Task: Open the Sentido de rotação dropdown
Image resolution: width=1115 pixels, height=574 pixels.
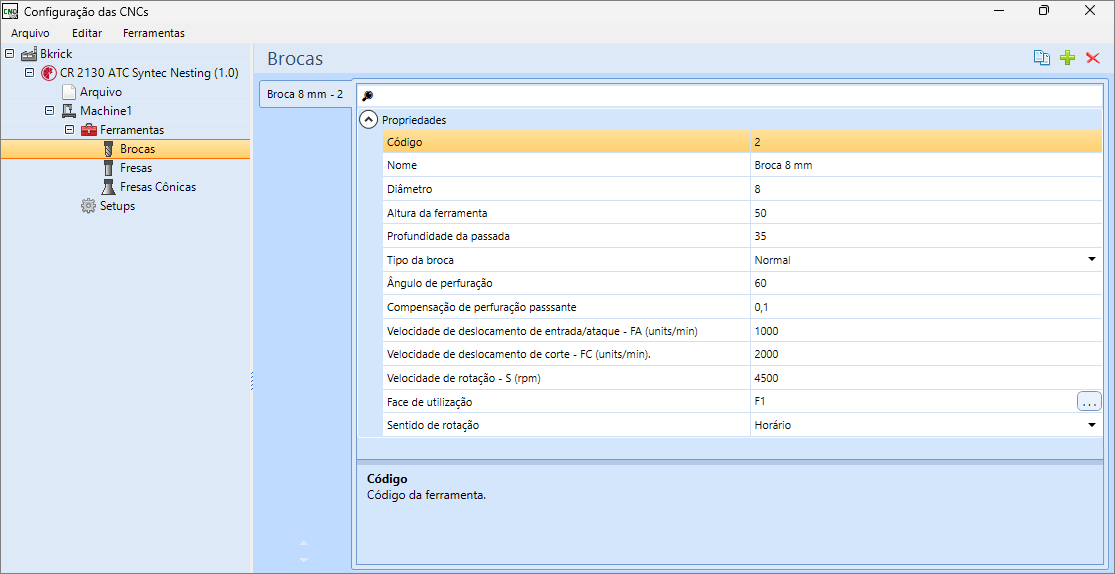Action: pos(1092,425)
